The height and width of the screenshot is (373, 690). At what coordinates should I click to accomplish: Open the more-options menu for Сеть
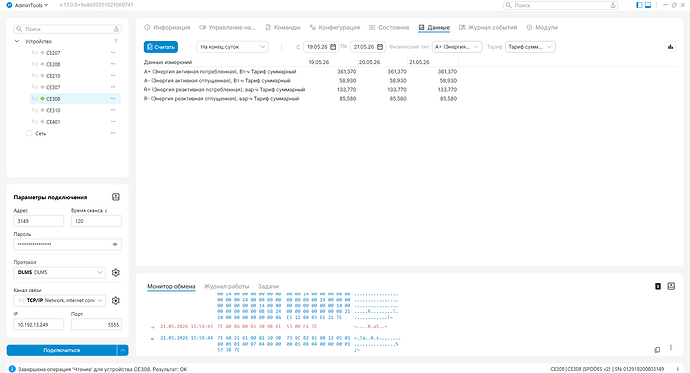(113, 133)
